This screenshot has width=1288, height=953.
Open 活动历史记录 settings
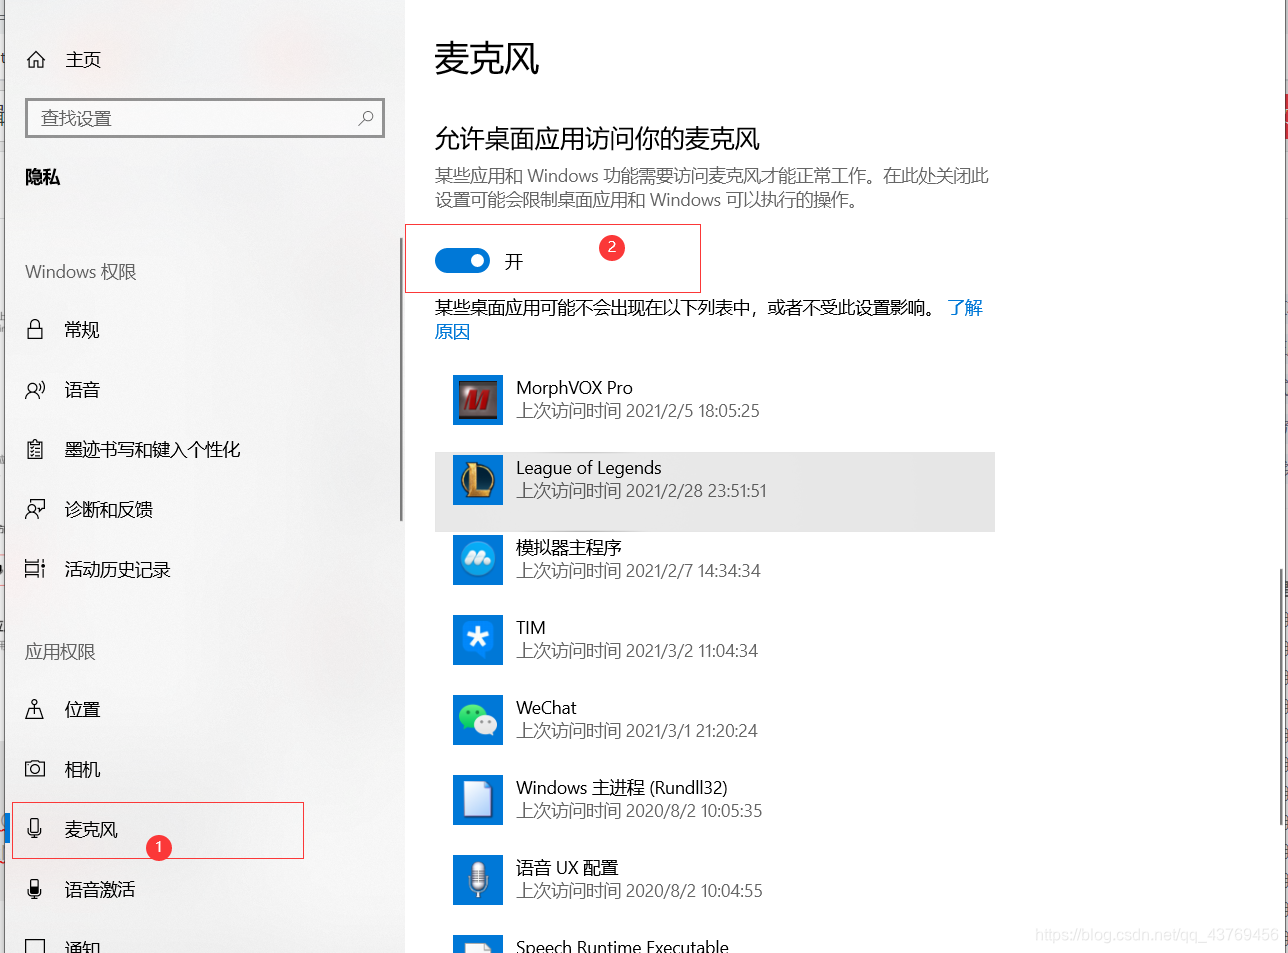tap(118, 570)
